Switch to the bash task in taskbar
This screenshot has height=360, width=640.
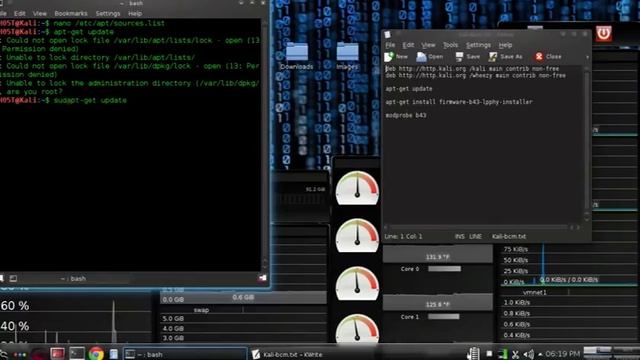coord(184,354)
